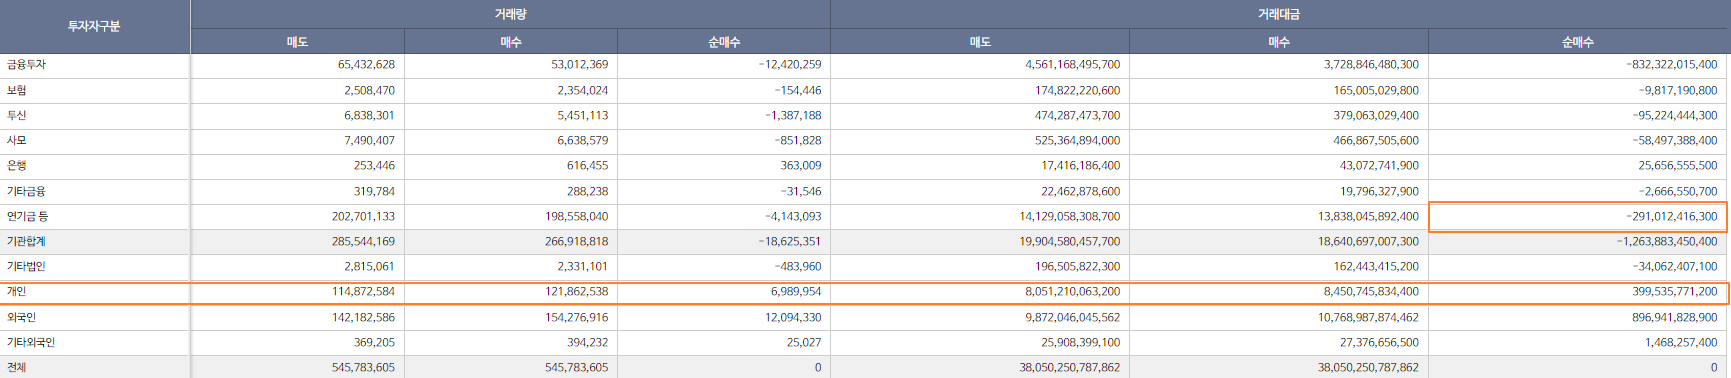1731x378 pixels.
Task: Select the 금융투자 row label
Action: pos(27,65)
